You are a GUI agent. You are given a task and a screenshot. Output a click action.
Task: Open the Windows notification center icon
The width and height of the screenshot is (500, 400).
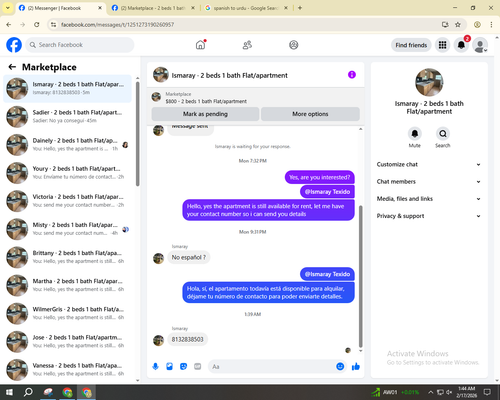point(487,392)
